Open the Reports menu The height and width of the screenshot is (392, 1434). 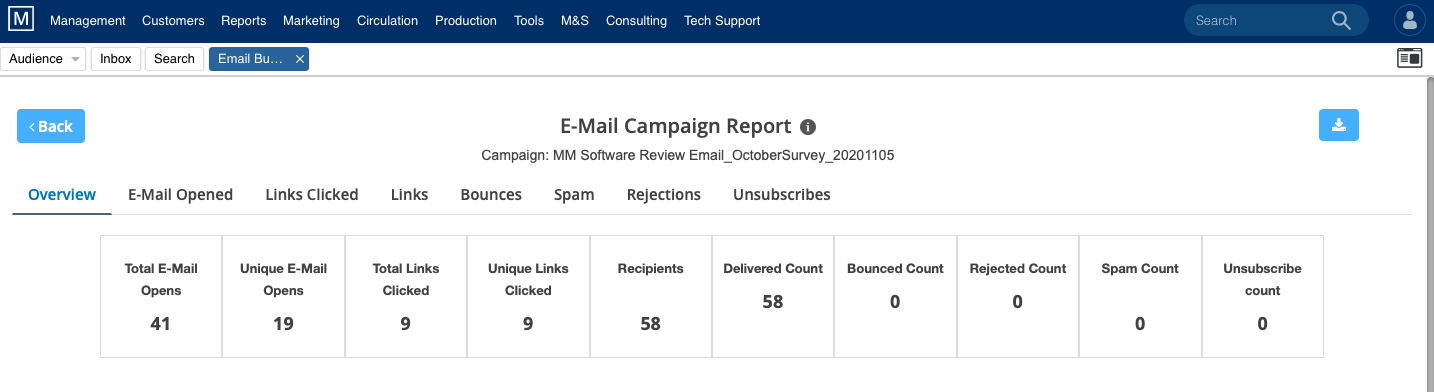(244, 20)
